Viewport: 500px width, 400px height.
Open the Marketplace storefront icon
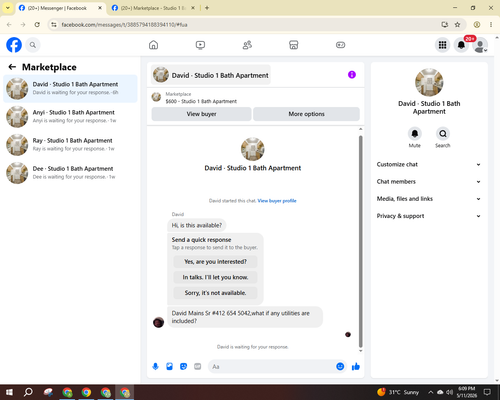294,45
